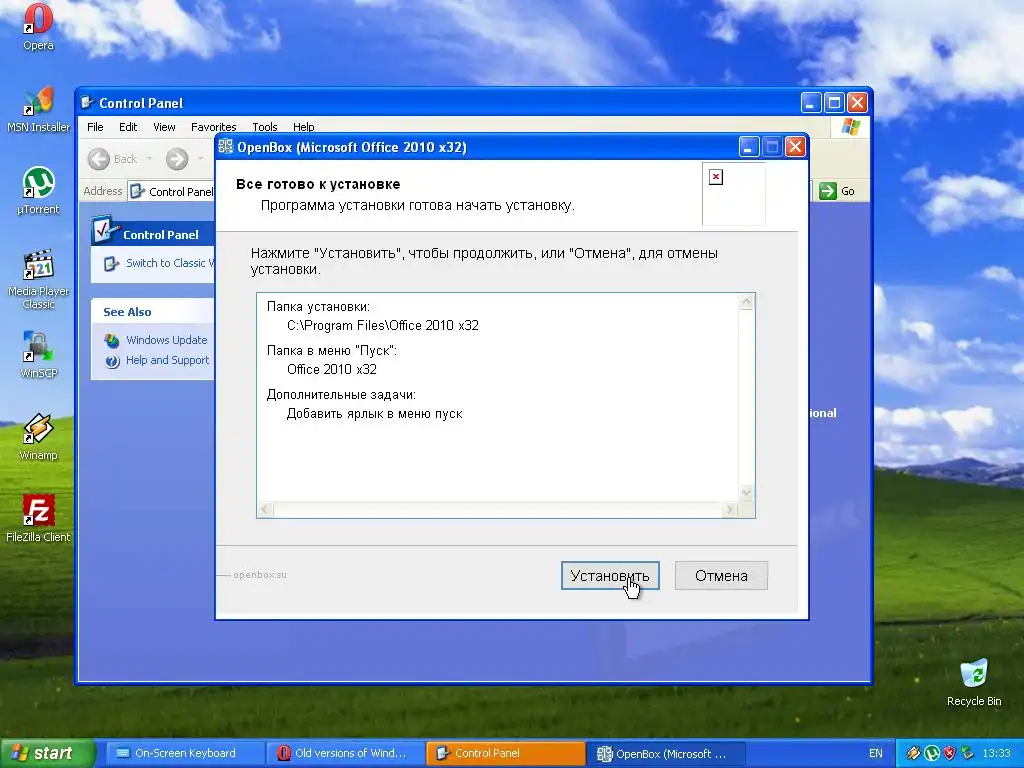Click the Control Panel checkmark icon in the sidebar header
This screenshot has width=1024, height=768.
click(x=104, y=229)
